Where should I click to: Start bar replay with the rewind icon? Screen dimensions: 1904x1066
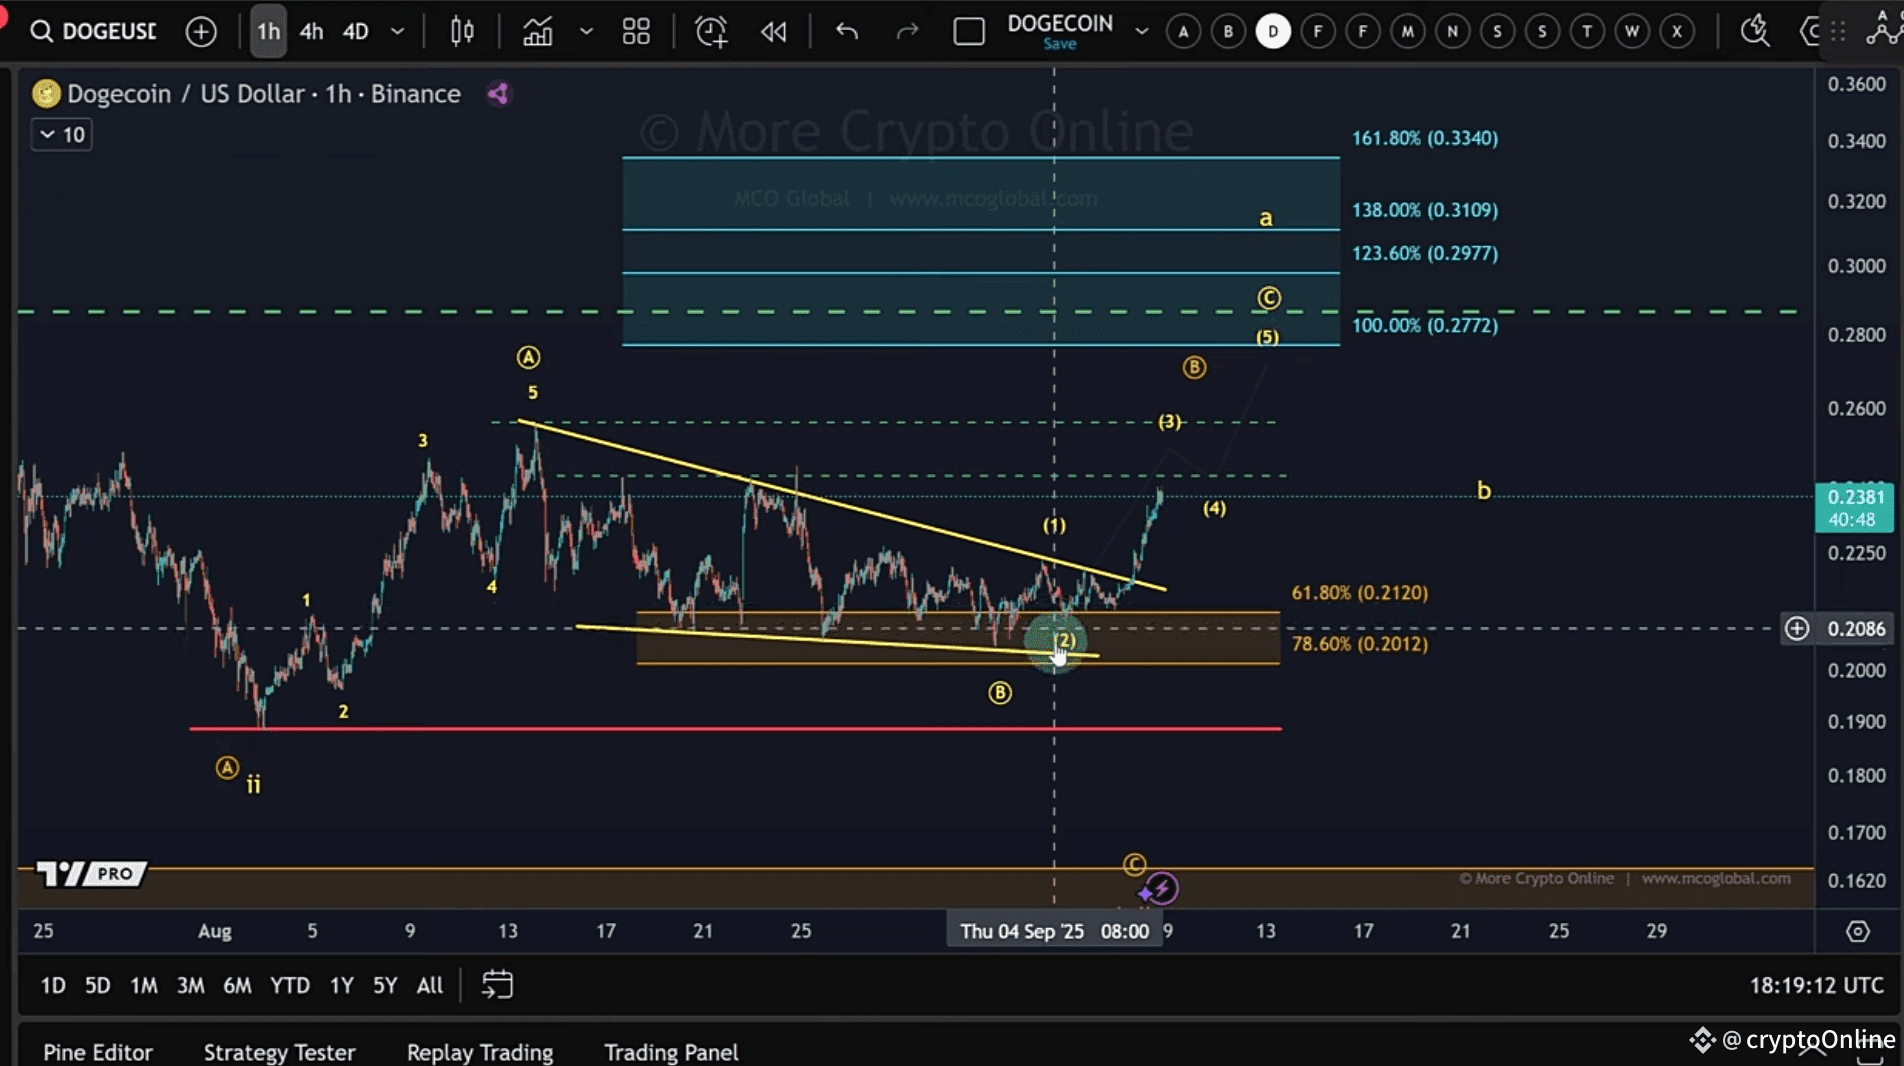pyautogui.click(x=773, y=31)
